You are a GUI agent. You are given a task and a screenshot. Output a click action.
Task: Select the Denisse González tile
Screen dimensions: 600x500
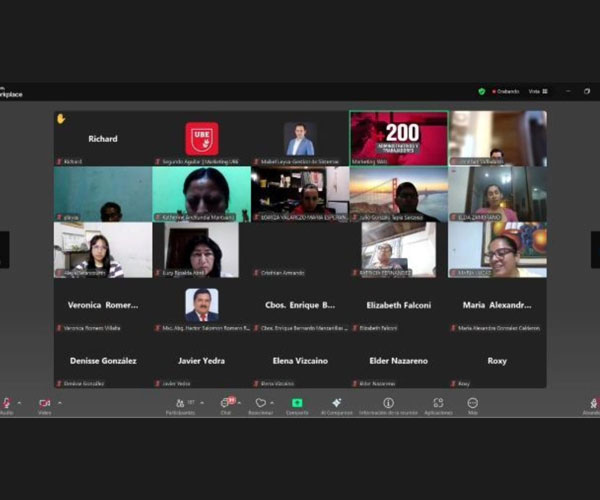pyautogui.click(x=103, y=361)
